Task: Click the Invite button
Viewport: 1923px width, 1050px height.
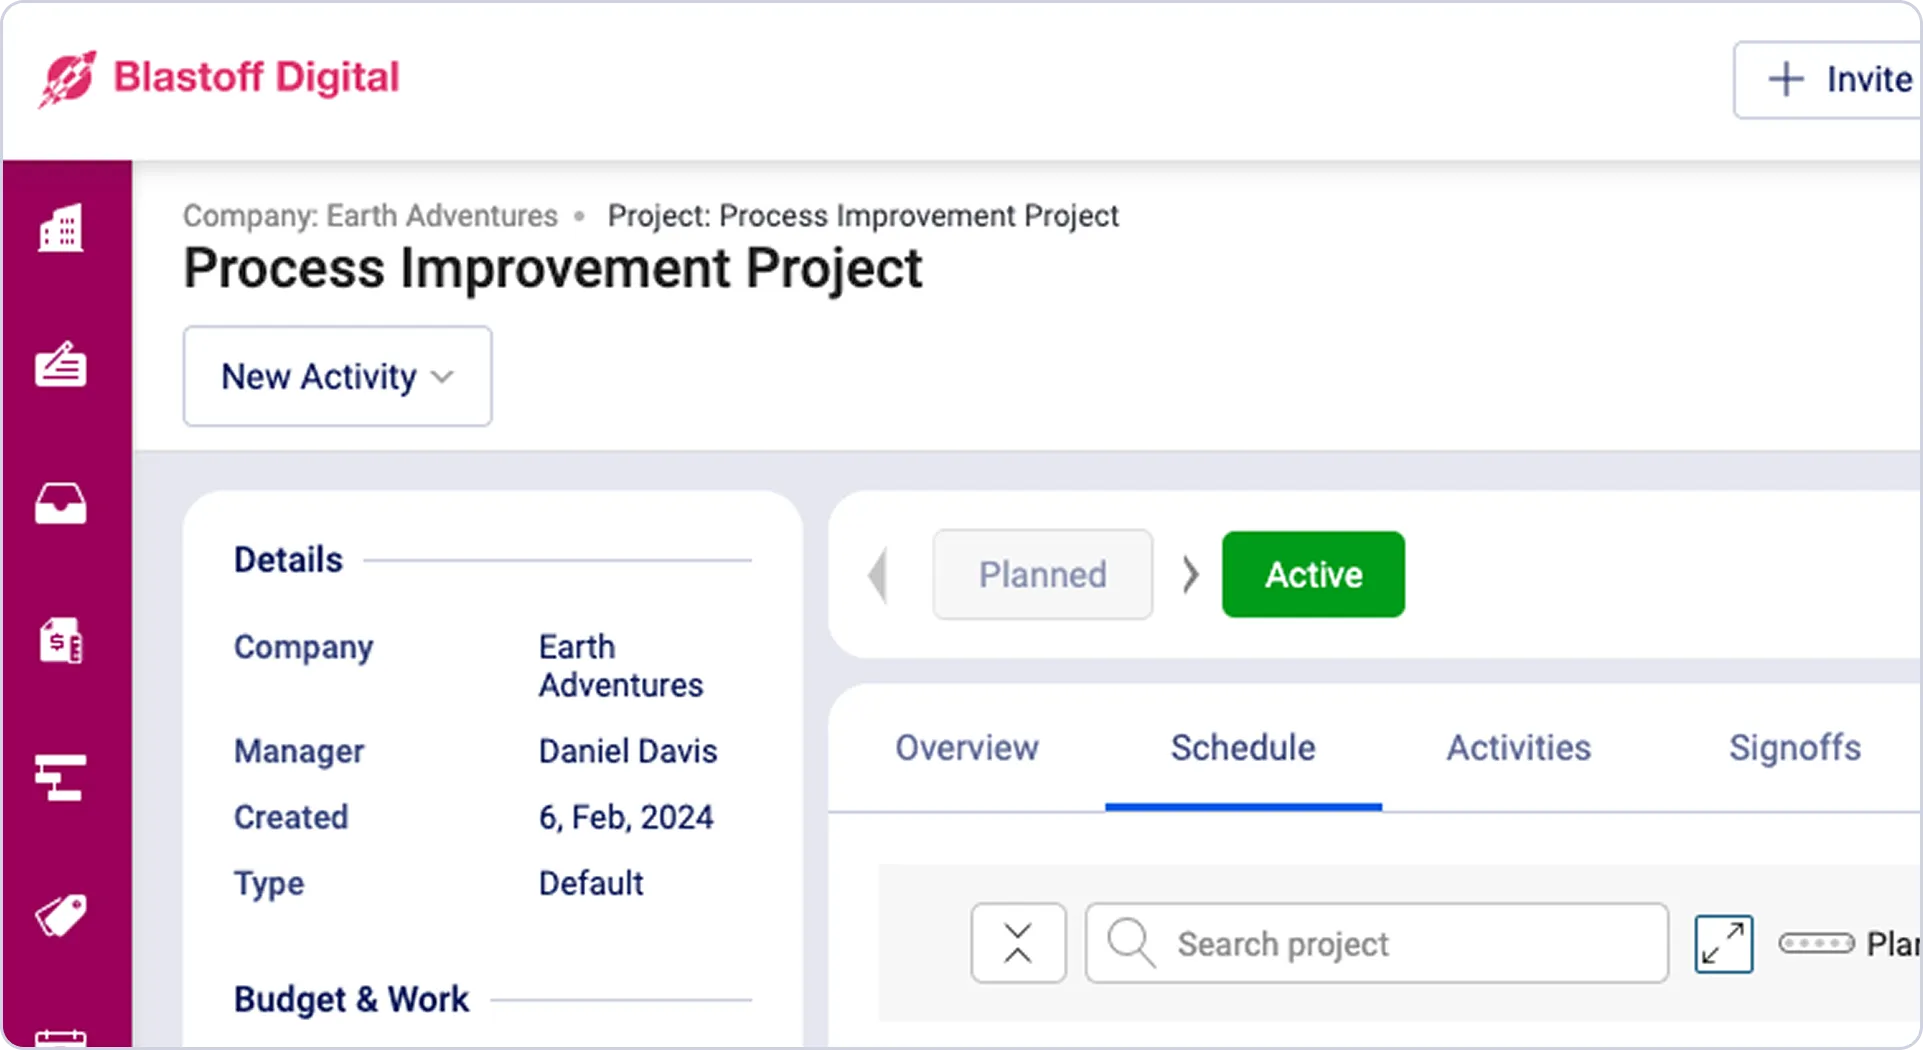Action: point(1829,79)
